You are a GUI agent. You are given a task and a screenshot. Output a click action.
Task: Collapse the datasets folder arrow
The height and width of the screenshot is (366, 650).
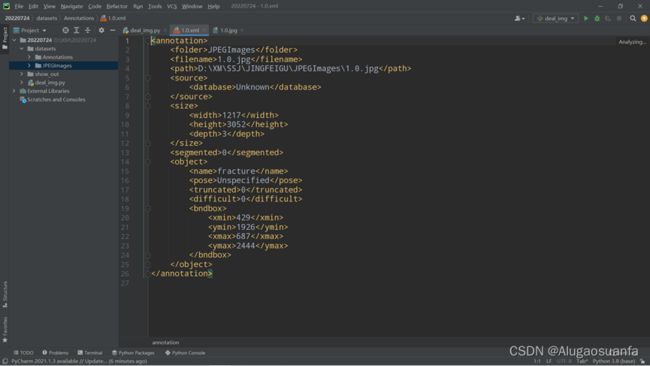pos(22,48)
